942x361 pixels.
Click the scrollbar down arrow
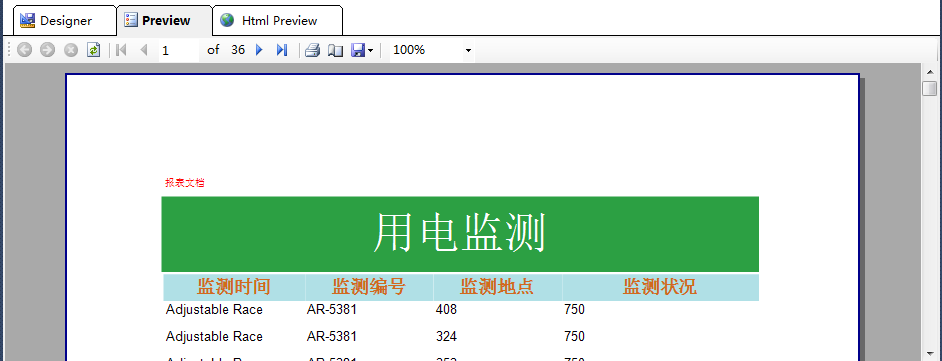coord(930,354)
